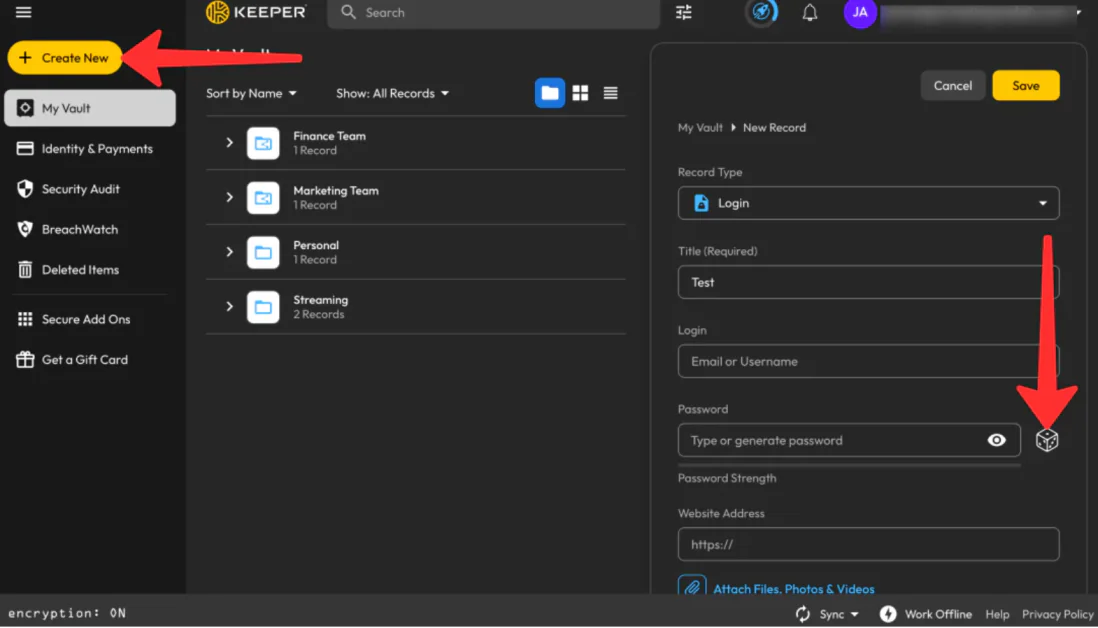This screenshot has width=1098, height=628.
Task: Switch to folder view icon
Action: click(x=550, y=93)
